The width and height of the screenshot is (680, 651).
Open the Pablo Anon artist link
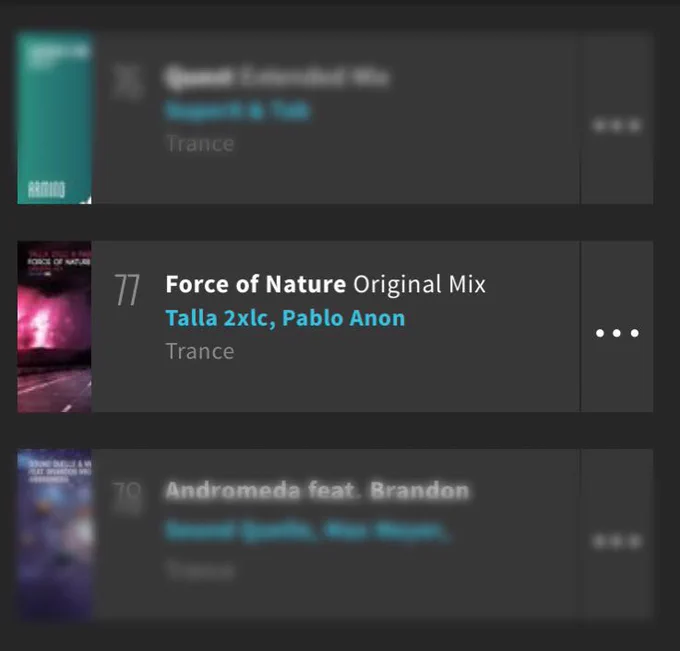click(x=343, y=318)
